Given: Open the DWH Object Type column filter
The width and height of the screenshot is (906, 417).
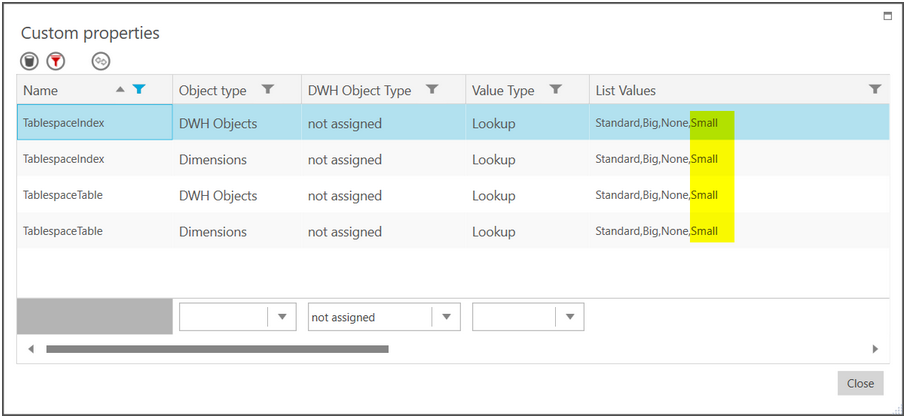Looking at the screenshot, I should point(432,90).
